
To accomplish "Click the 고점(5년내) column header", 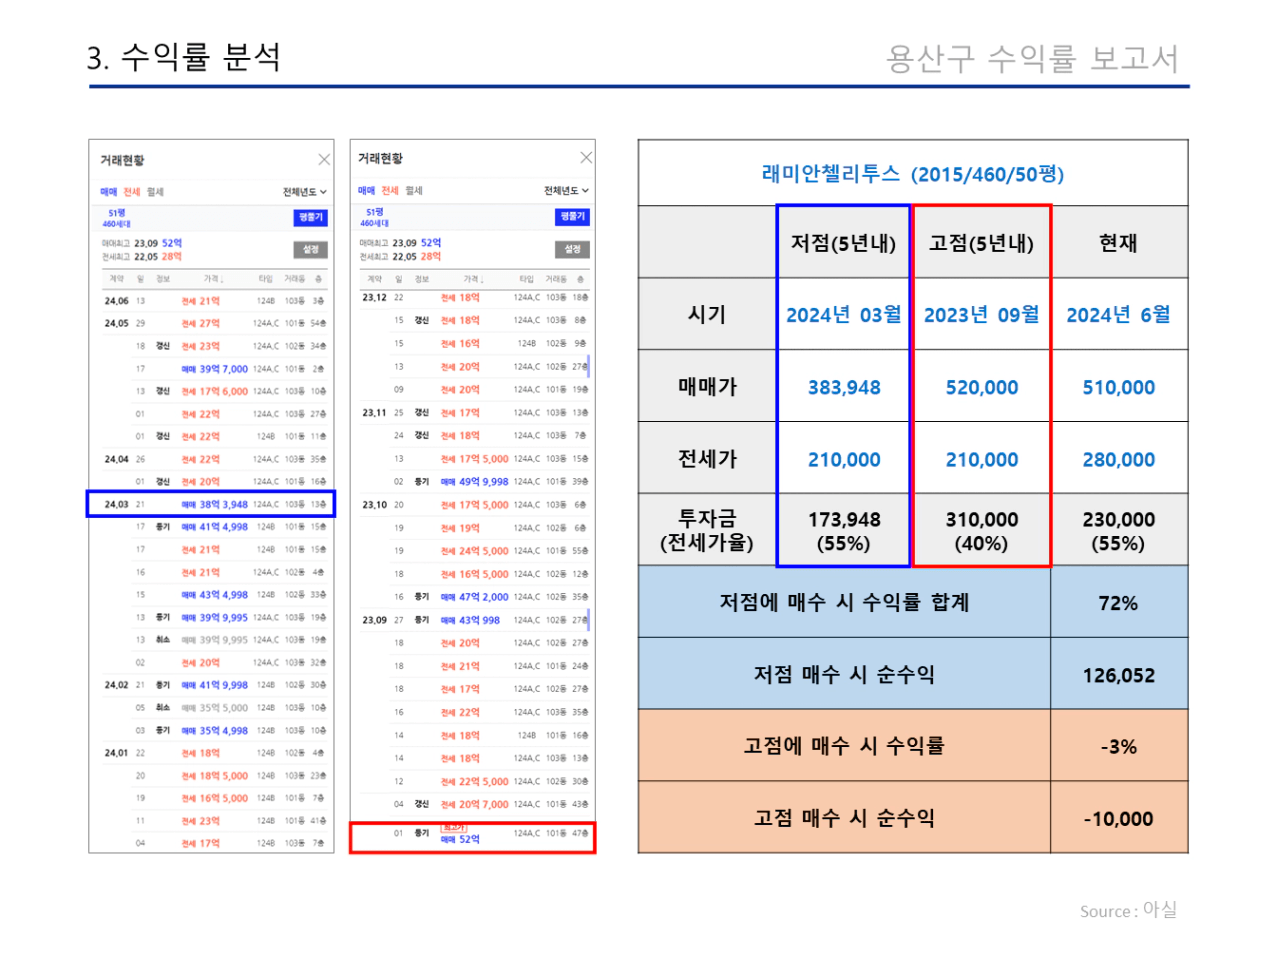I will tap(981, 243).
